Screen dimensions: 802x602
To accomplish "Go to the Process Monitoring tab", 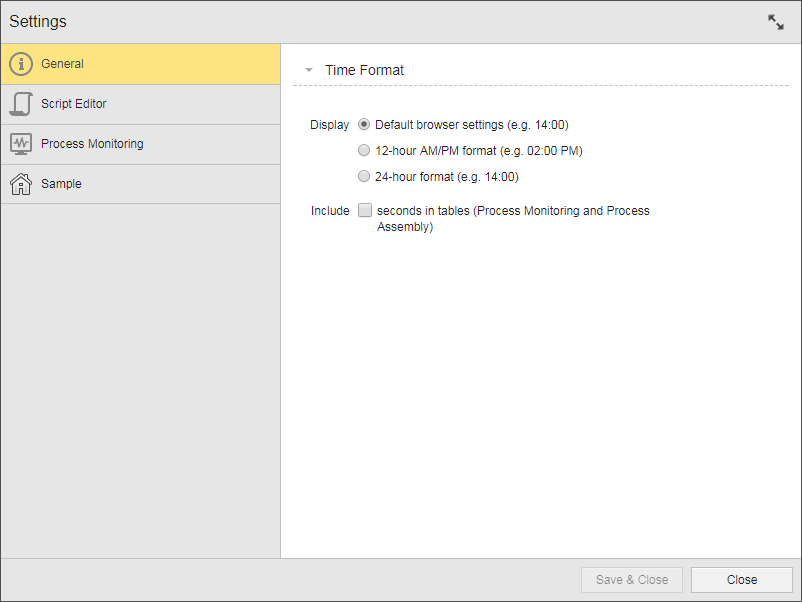I will coord(92,144).
